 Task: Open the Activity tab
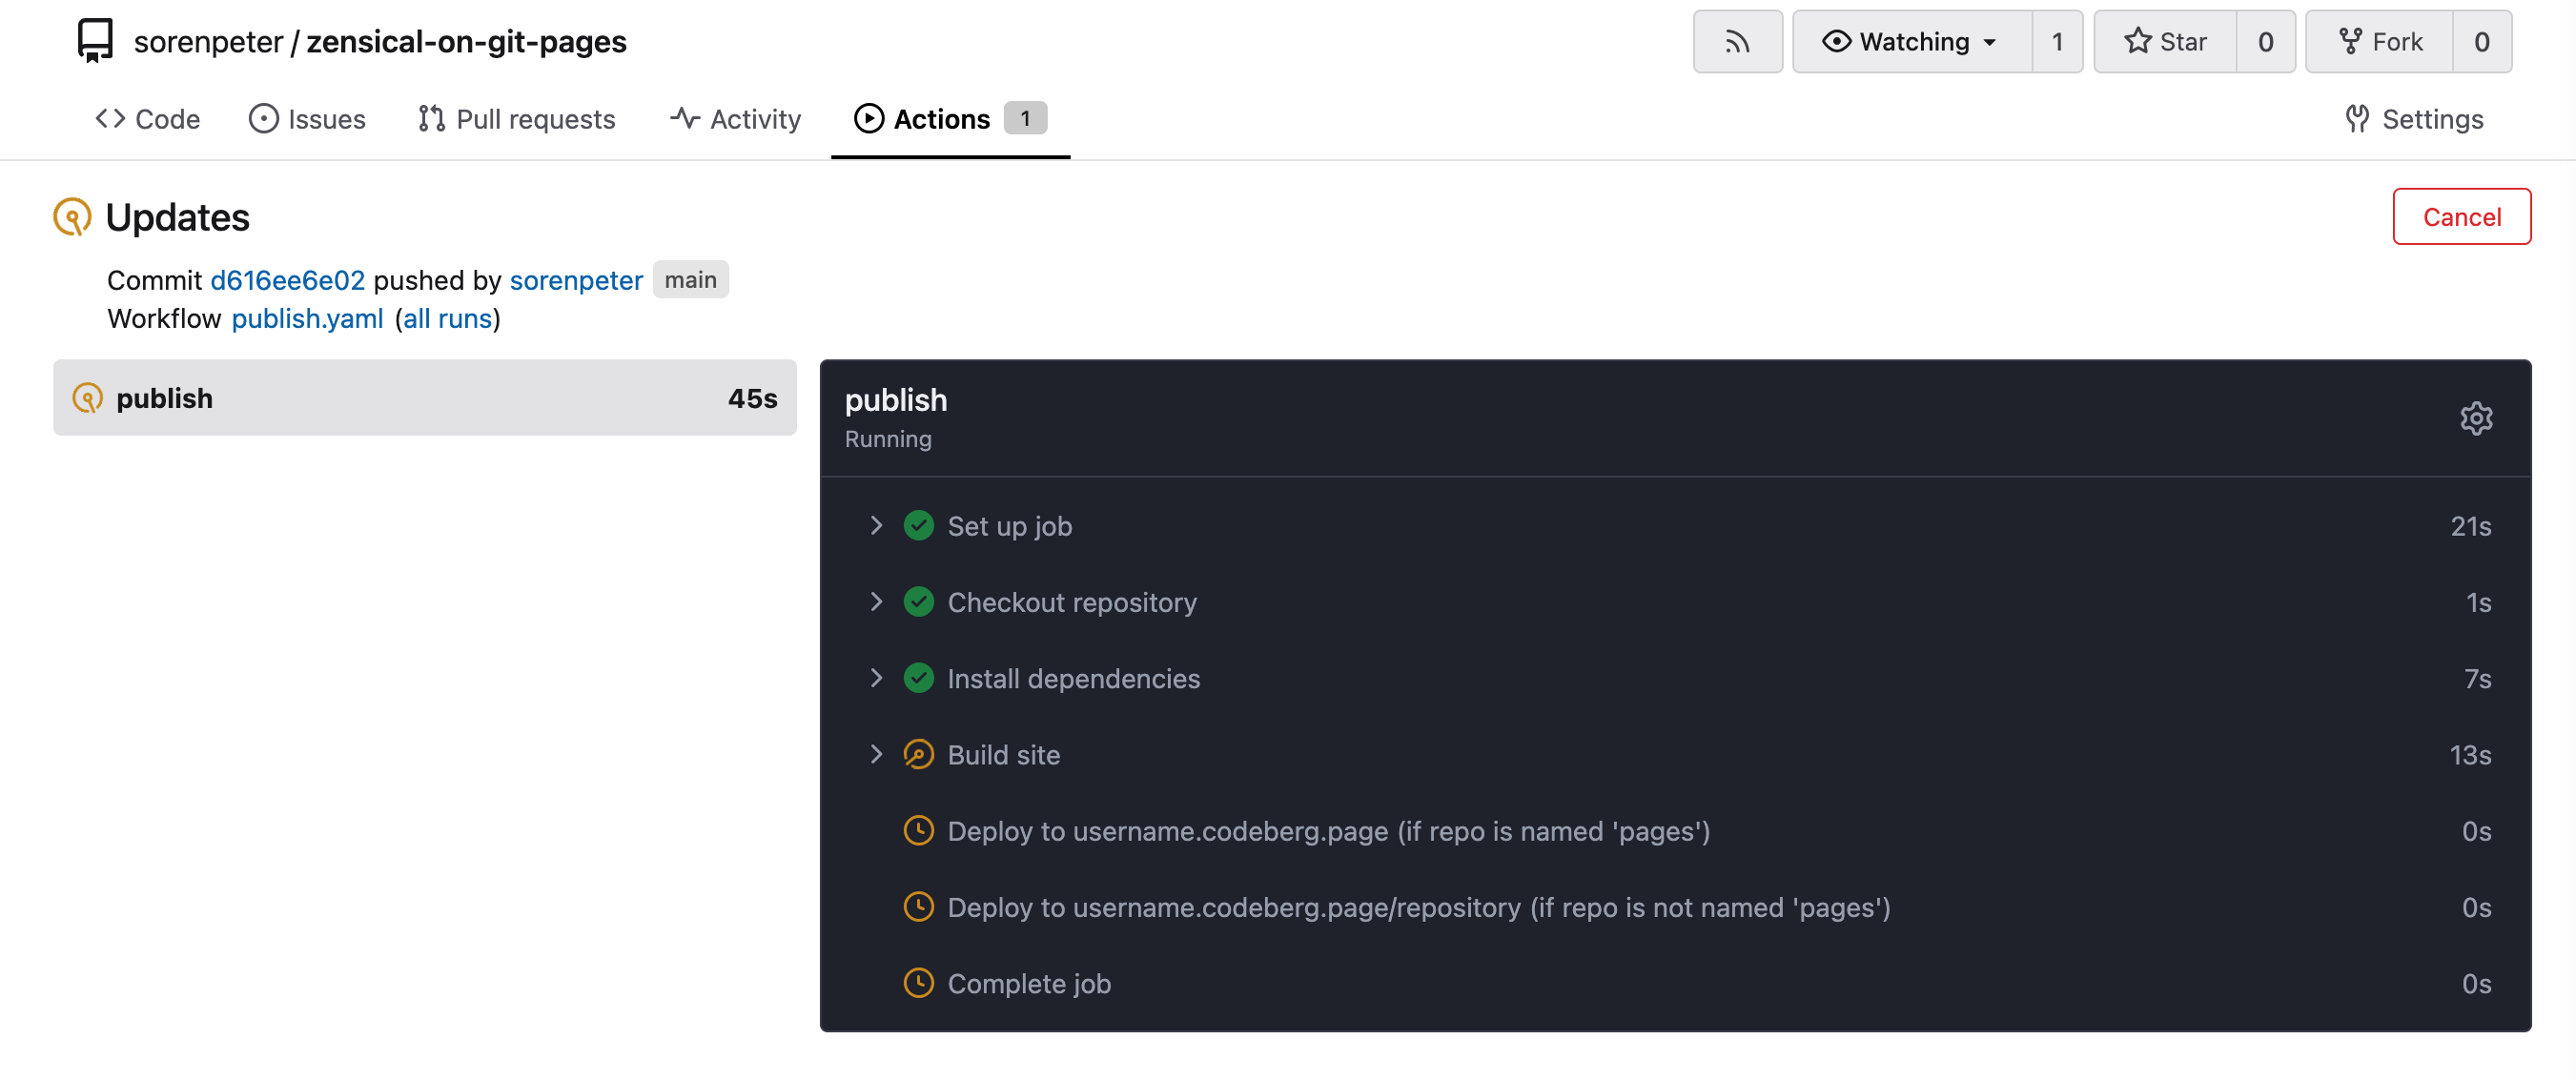735,119
